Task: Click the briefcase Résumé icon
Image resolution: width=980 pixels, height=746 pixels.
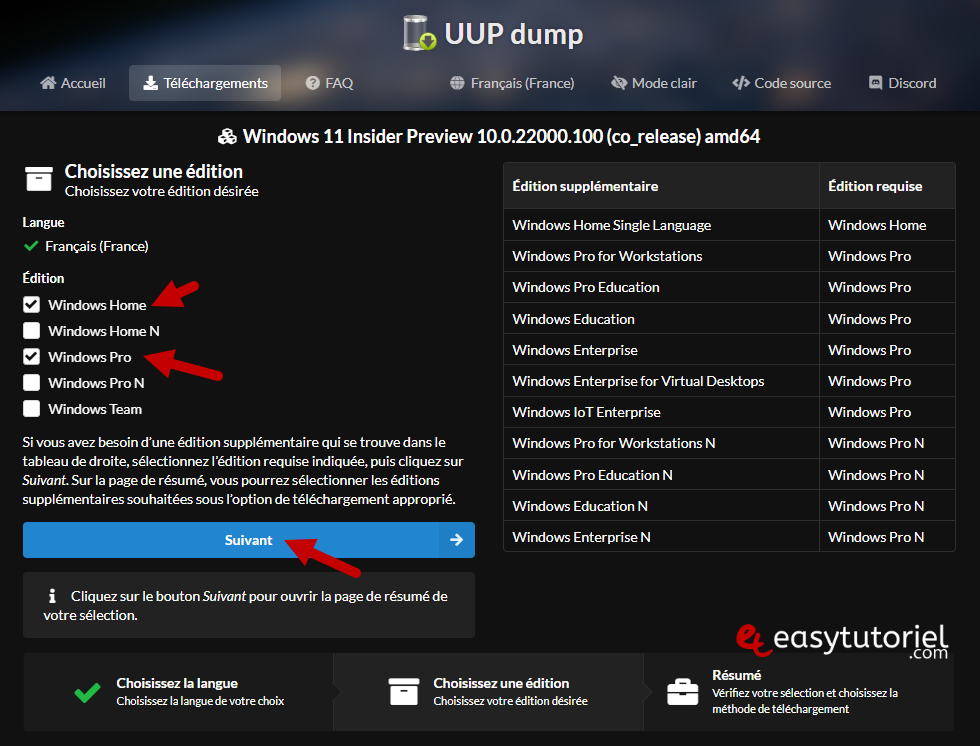Action: [682, 692]
